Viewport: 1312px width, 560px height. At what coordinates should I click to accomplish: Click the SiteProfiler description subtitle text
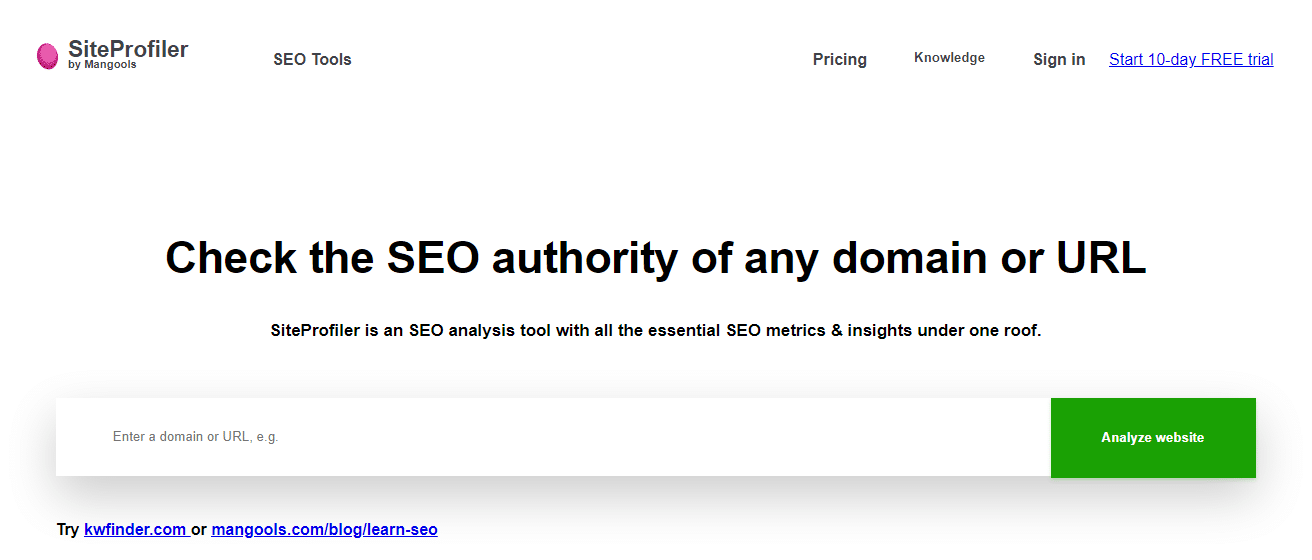point(656,330)
